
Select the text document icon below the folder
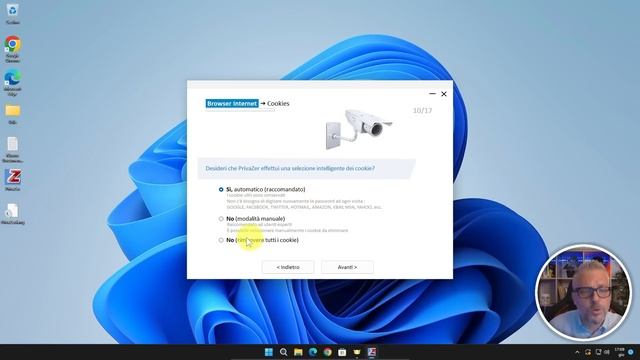click(x=13, y=149)
